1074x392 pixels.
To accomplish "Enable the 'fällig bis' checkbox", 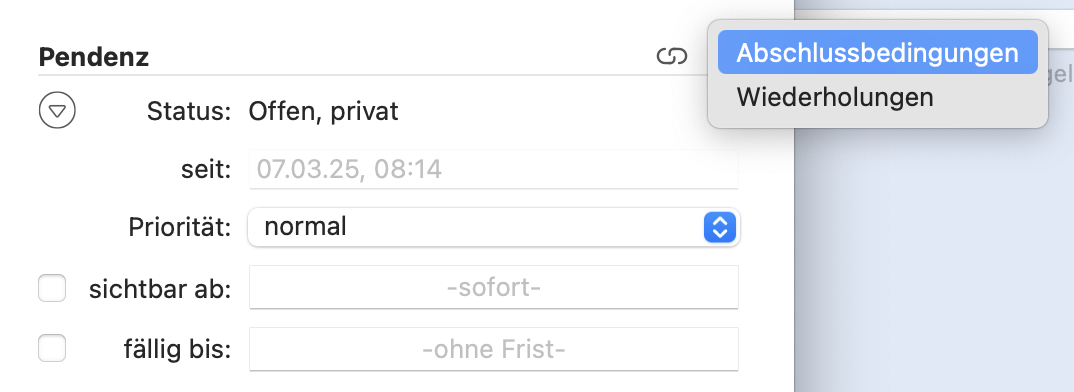I will pyautogui.click(x=52, y=348).
